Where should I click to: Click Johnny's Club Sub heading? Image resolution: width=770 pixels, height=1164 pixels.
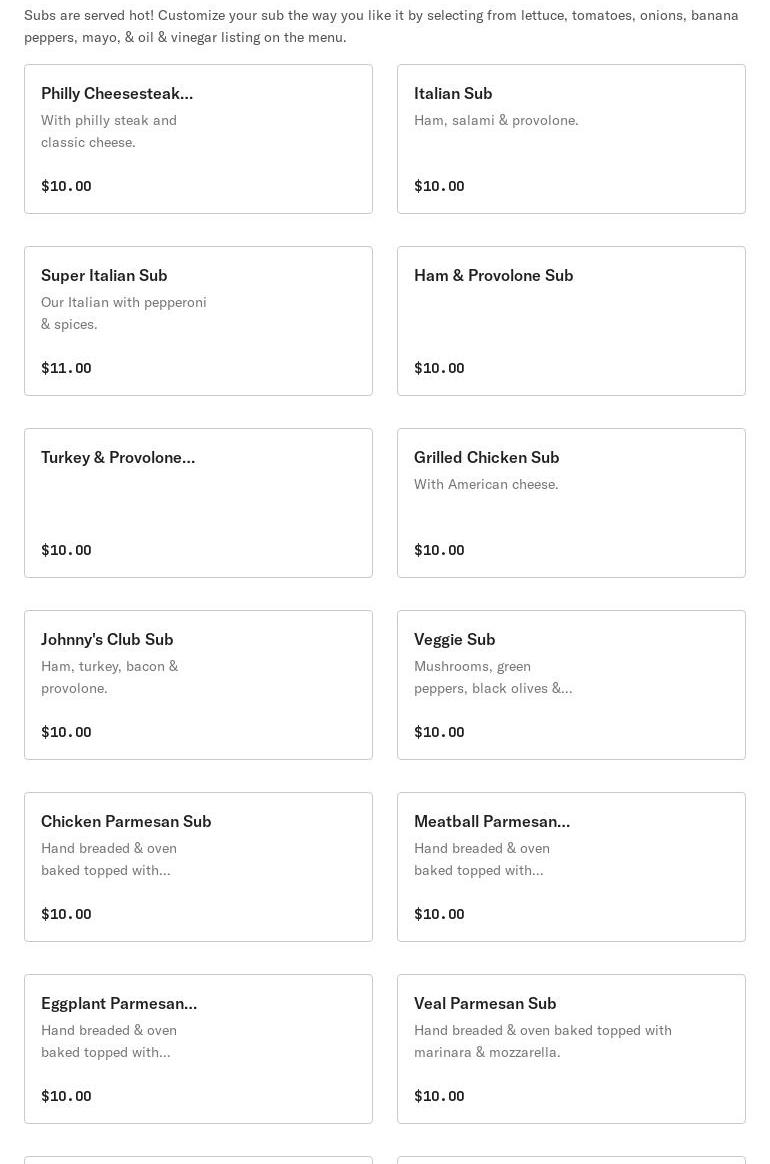point(107,639)
